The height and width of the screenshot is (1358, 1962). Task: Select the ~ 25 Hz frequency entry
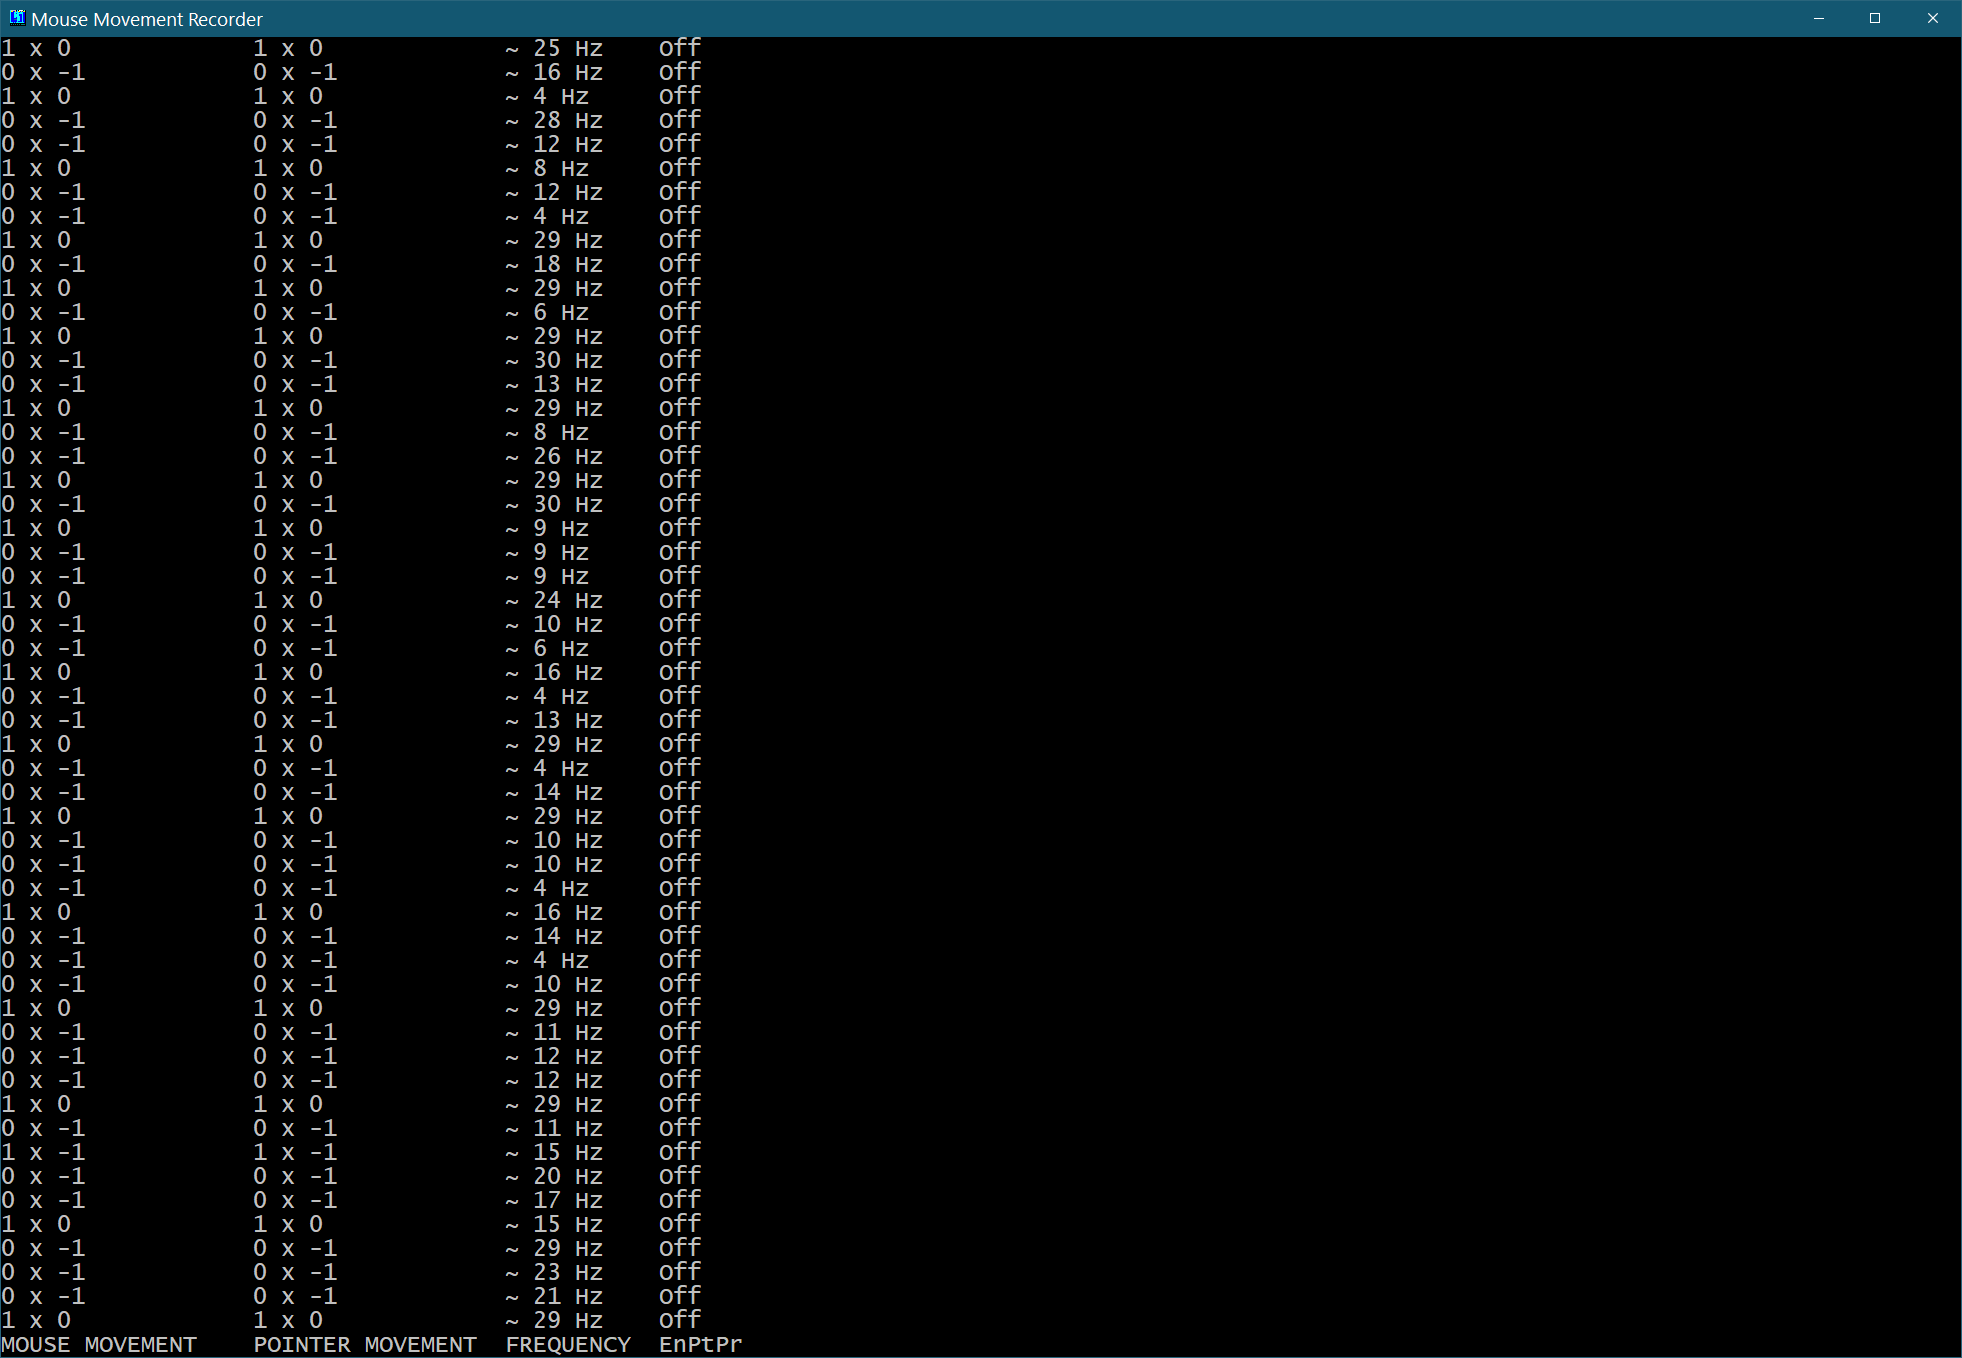click(554, 48)
